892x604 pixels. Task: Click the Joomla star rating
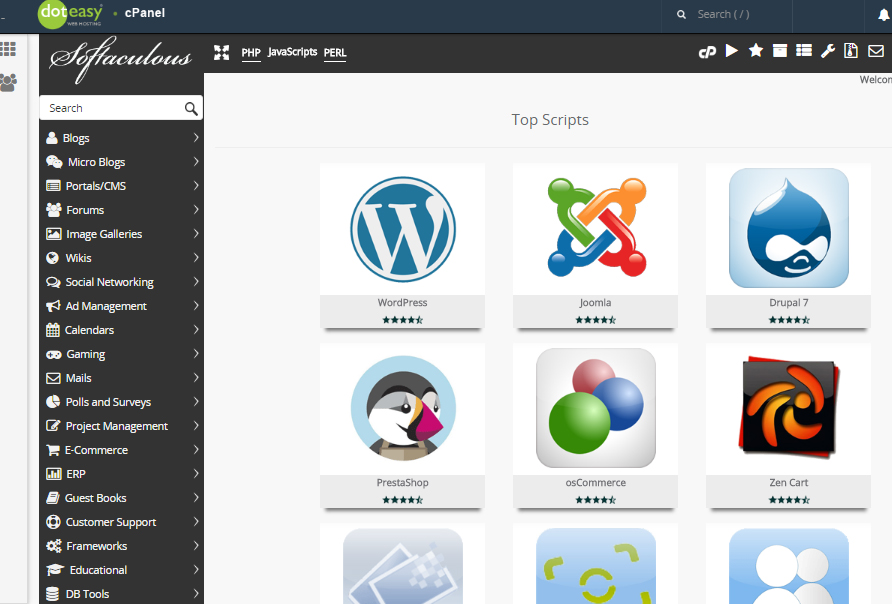coord(595,320)
